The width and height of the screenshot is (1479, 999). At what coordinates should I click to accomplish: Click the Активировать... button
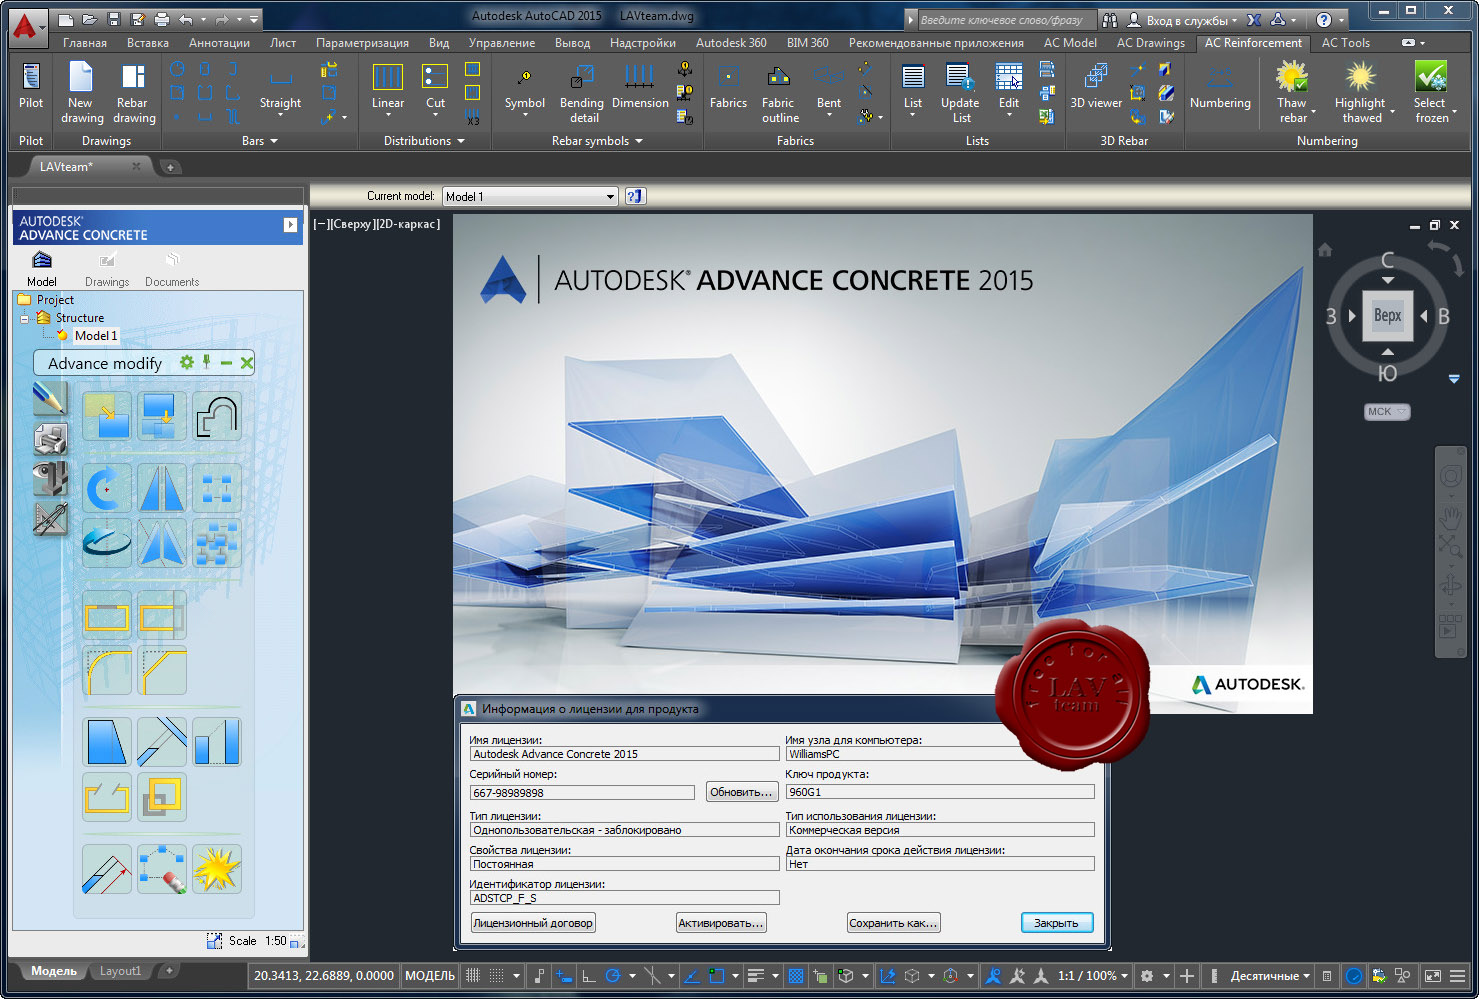point(722,923)
